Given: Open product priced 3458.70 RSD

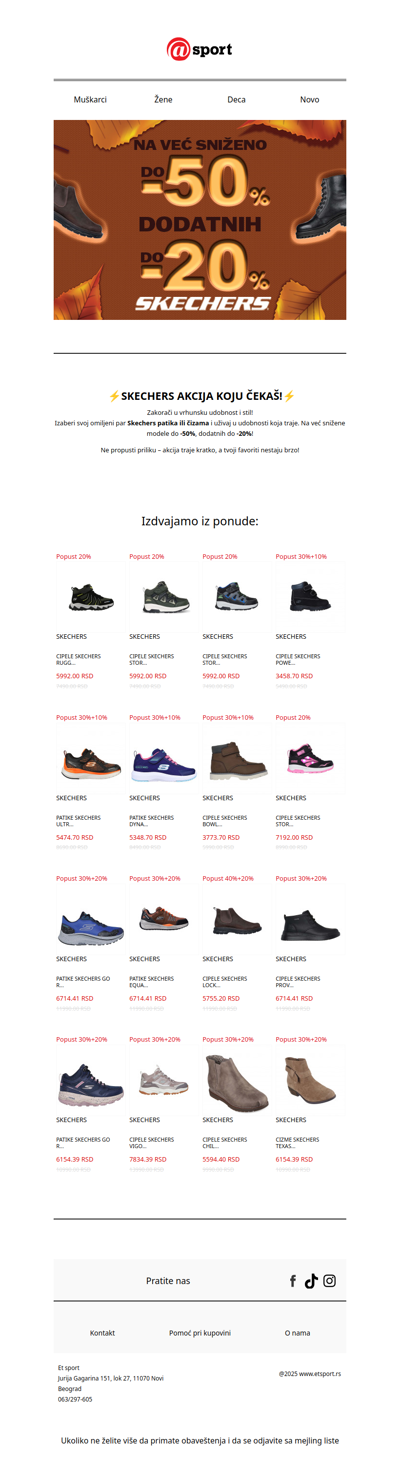Looking at the screenshot, I should (x=294, y=676).
